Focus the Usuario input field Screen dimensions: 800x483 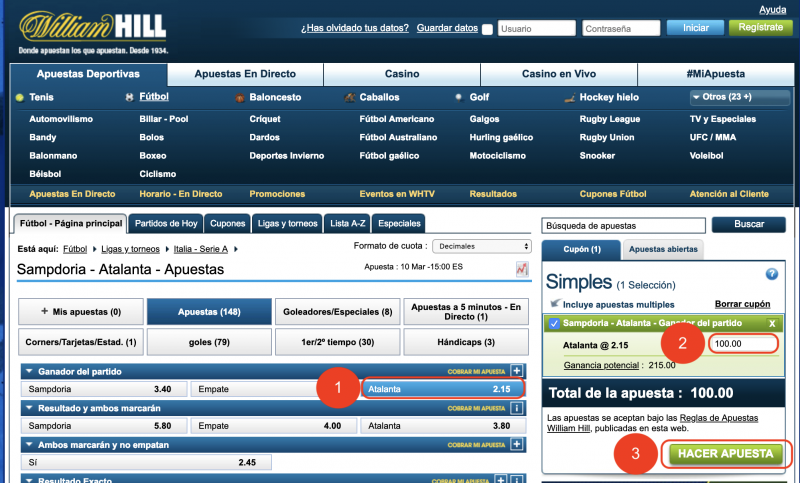537,29
